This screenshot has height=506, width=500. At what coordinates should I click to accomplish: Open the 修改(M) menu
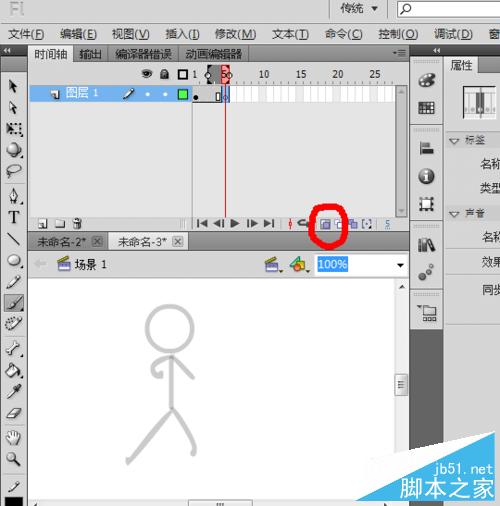[235, 34]
